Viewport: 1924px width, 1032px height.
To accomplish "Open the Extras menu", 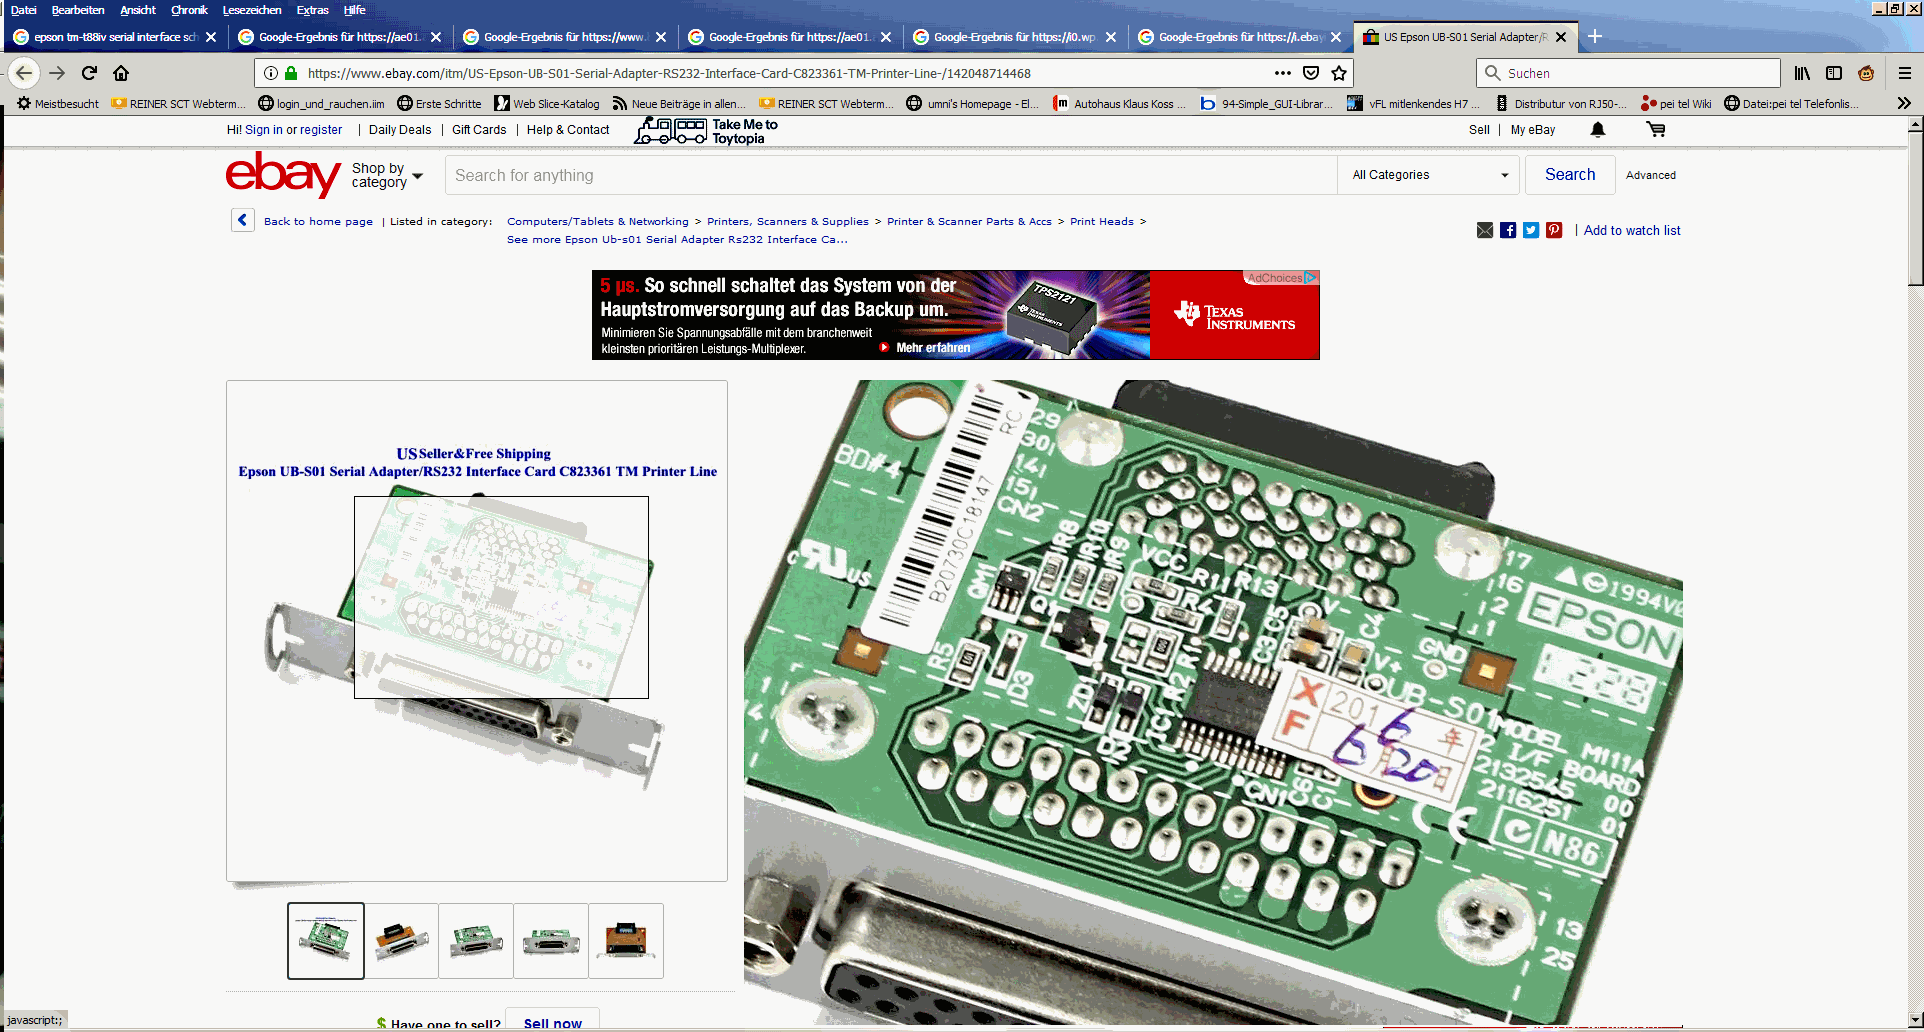I will click(312, 10).
